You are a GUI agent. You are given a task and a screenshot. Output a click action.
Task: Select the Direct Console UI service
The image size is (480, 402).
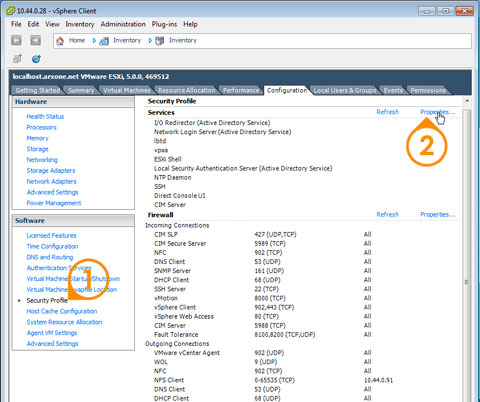180,196
